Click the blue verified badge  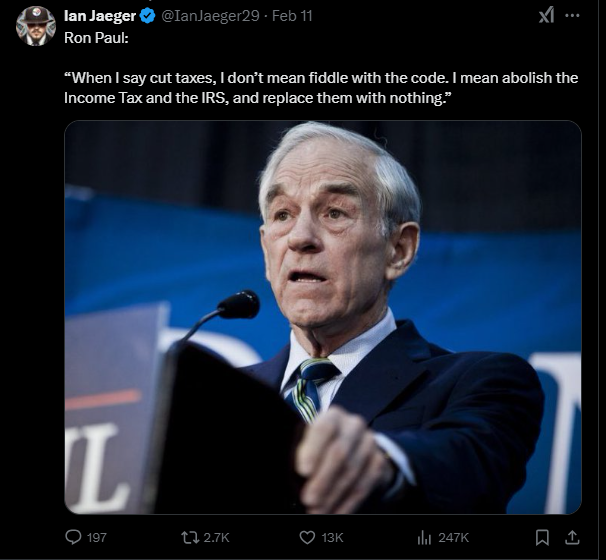(x=147, y=16)
